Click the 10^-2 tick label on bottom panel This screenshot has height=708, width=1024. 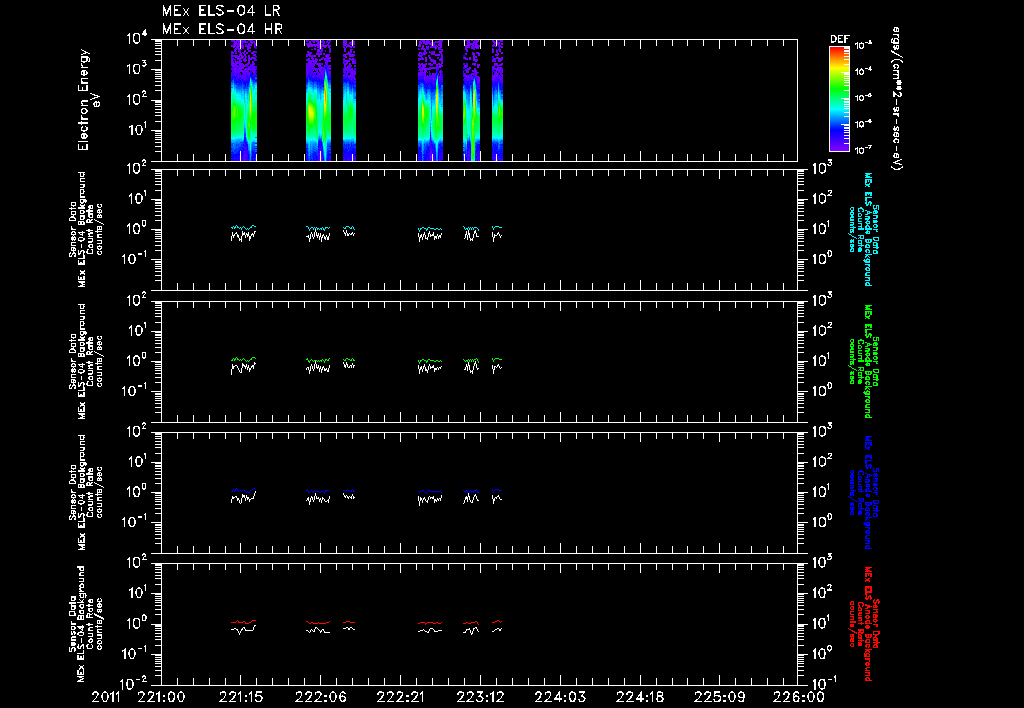[135, 684]
